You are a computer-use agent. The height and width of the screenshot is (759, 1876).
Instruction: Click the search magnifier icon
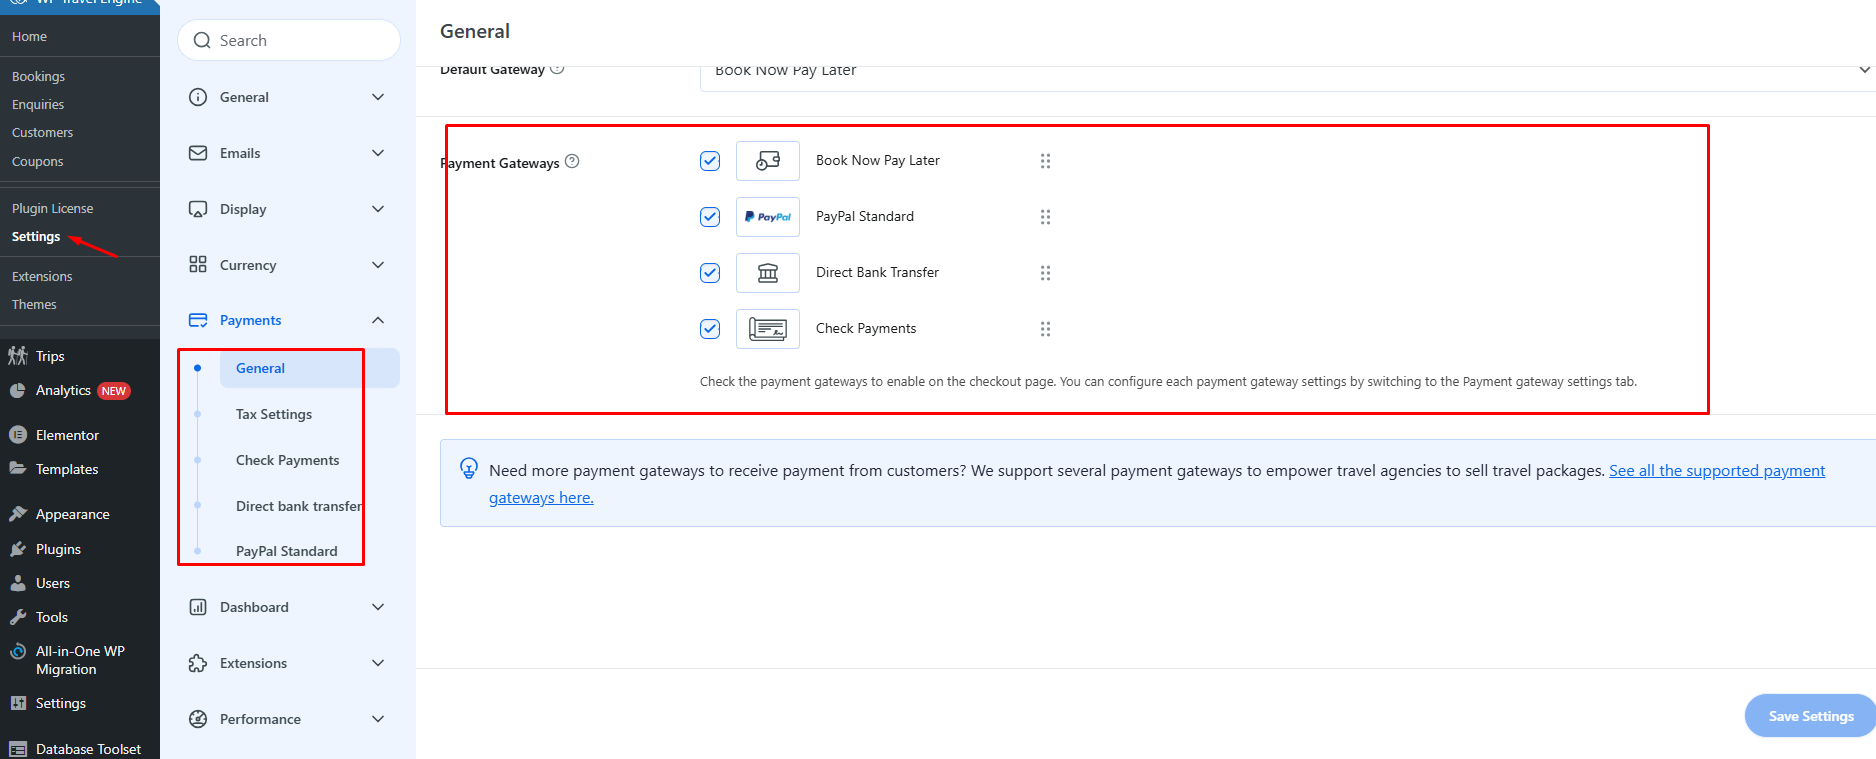click(x=202, y=41)
